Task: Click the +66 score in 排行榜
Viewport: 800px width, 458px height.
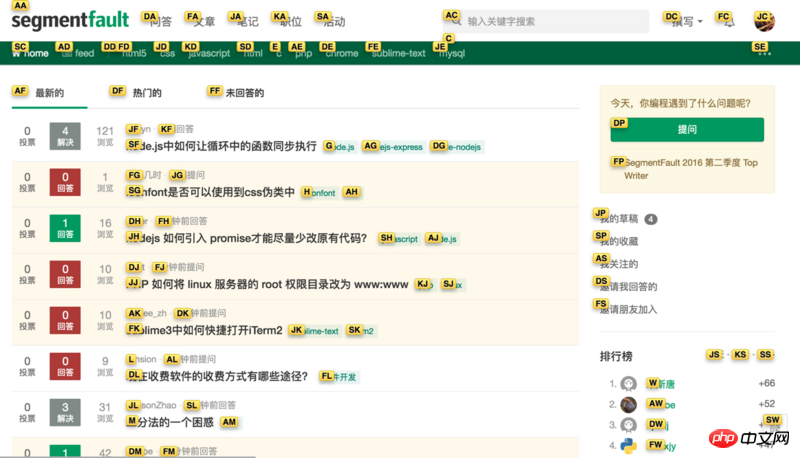Action: 766,383
